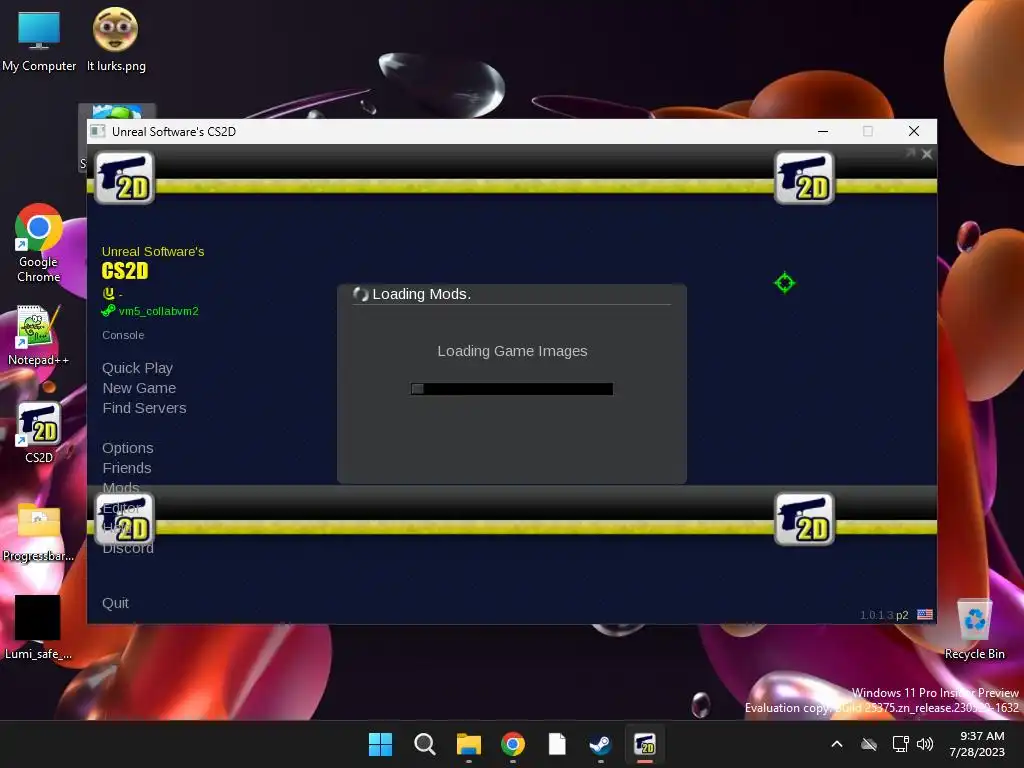Open the clock and date panel
The image size is (1024, 768).
pos(978,744)
